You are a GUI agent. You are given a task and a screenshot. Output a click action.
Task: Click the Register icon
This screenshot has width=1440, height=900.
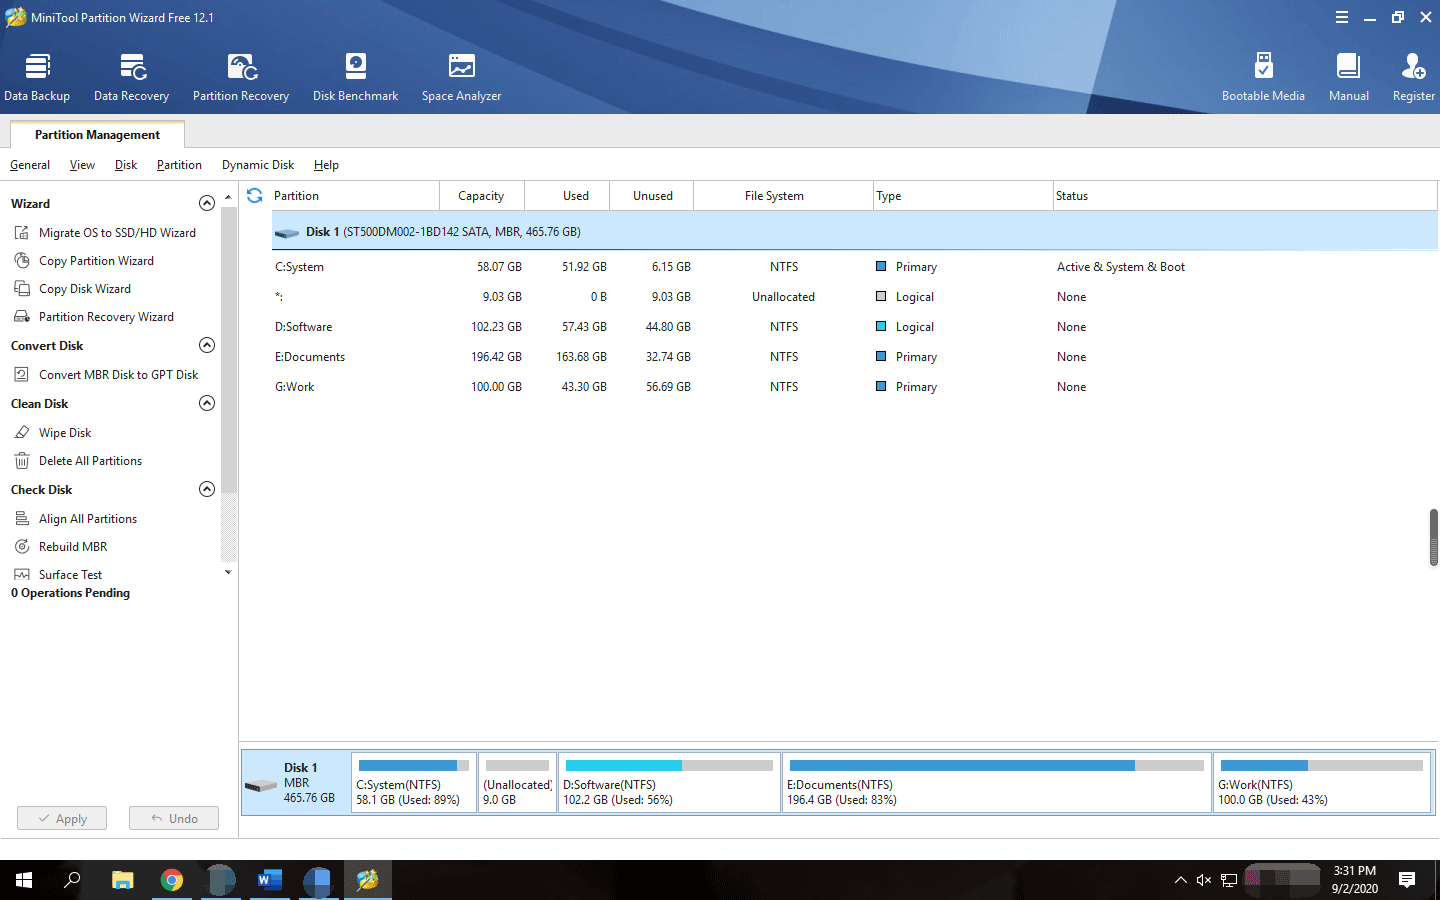click(x=1413, y=75)
